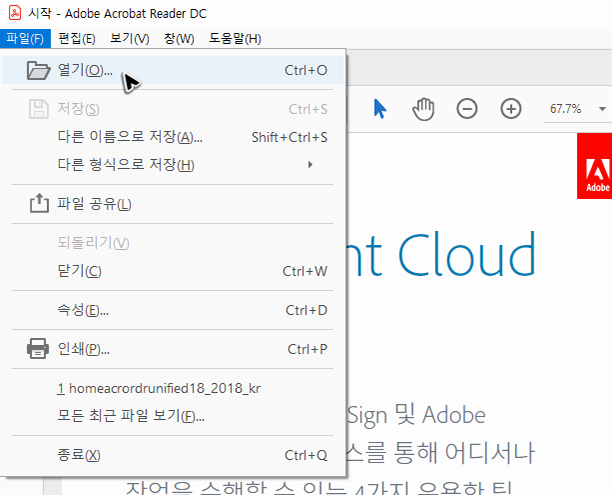This screenshot has height=495, width=612.
Task: Click the Ctrl+O shortcut label
Action: tap(306, 70)
